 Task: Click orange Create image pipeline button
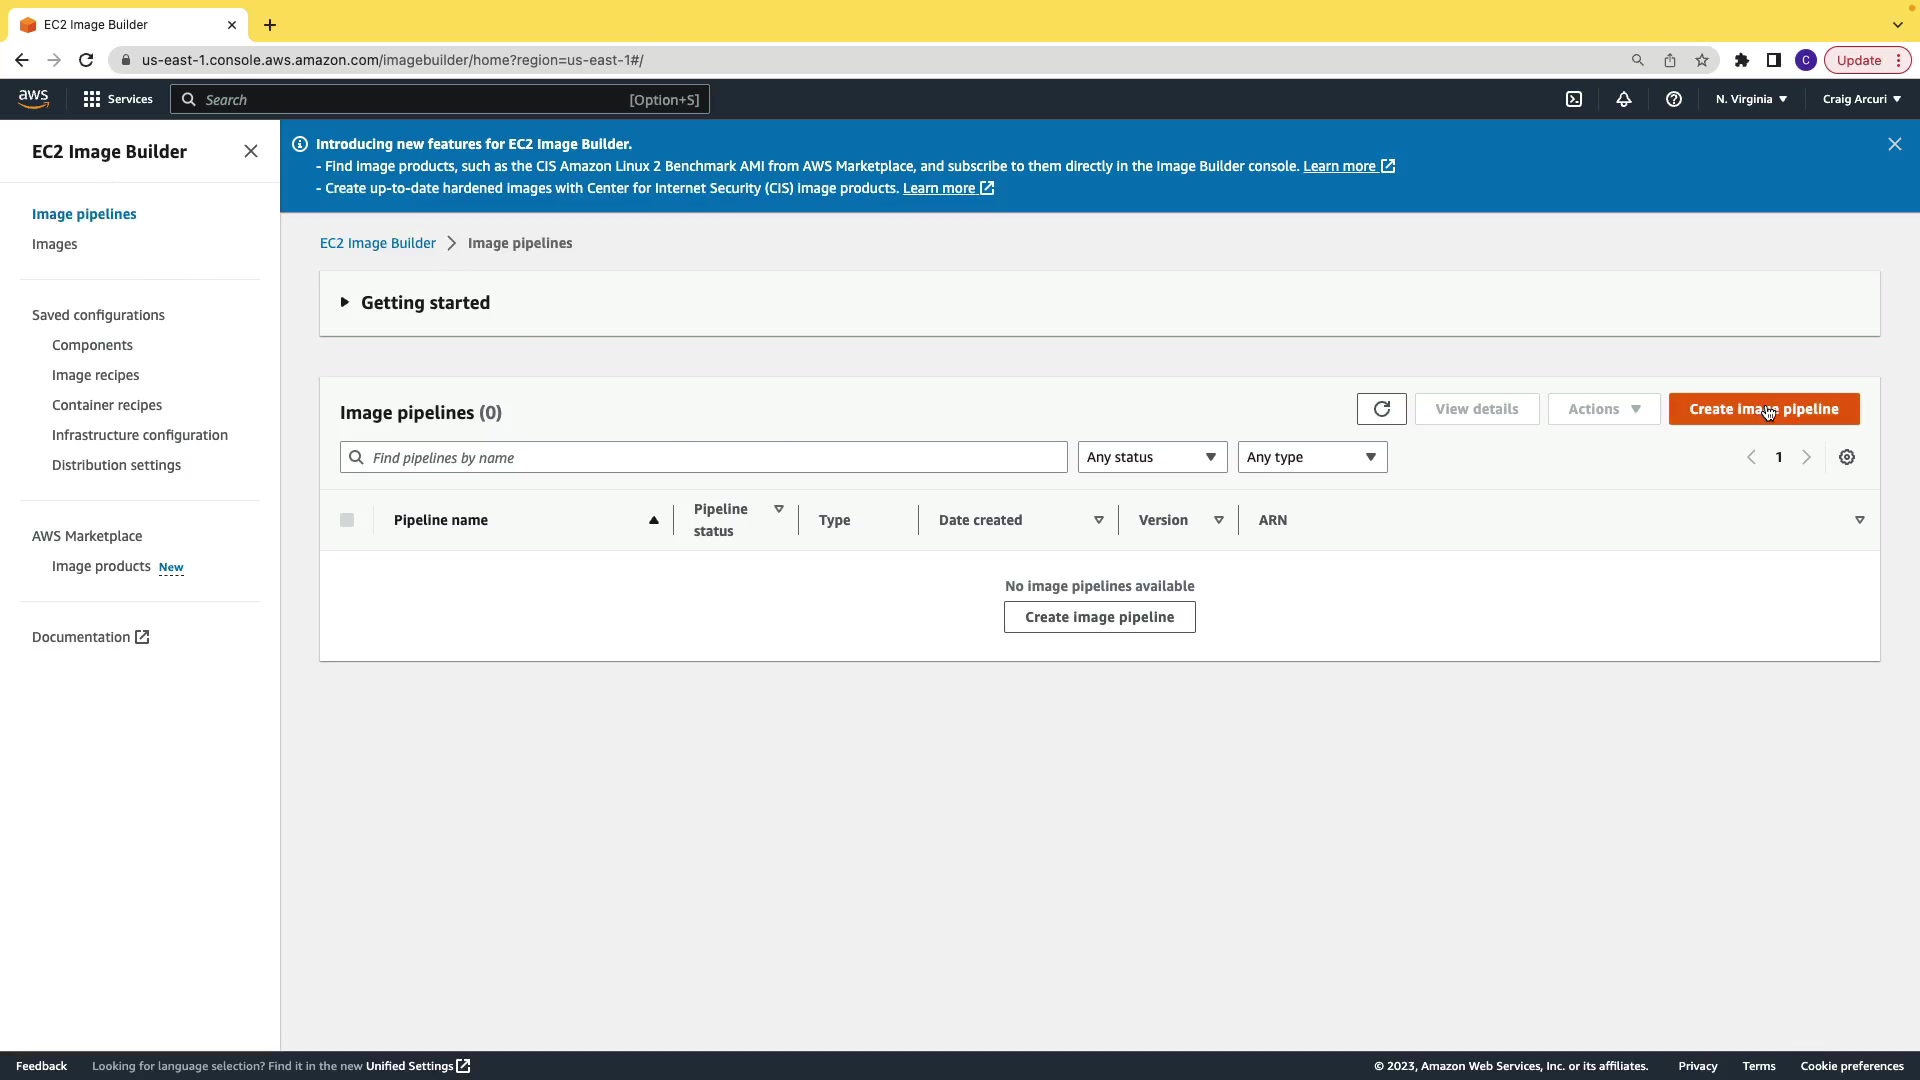(1763, 409)
